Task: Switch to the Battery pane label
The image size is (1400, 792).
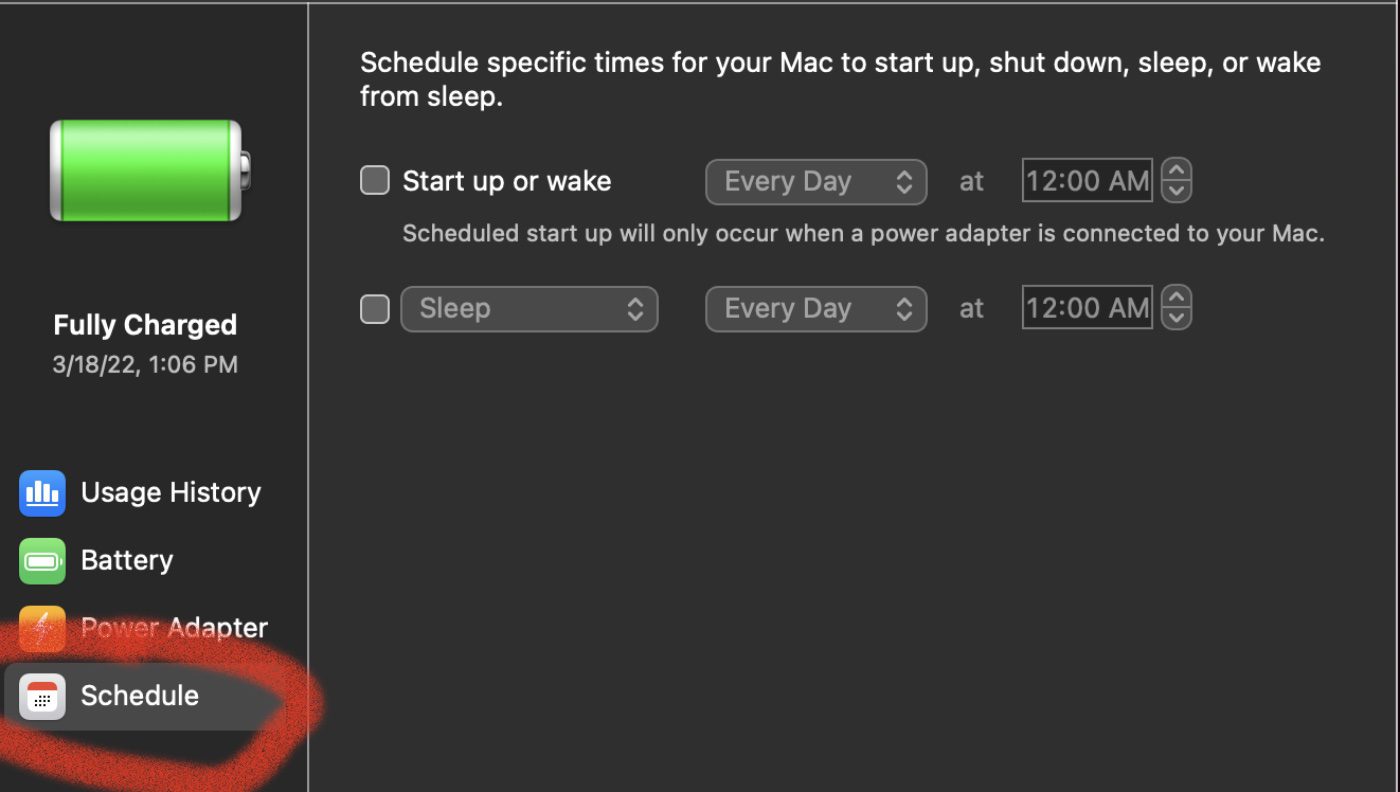Action: (127, 560)
